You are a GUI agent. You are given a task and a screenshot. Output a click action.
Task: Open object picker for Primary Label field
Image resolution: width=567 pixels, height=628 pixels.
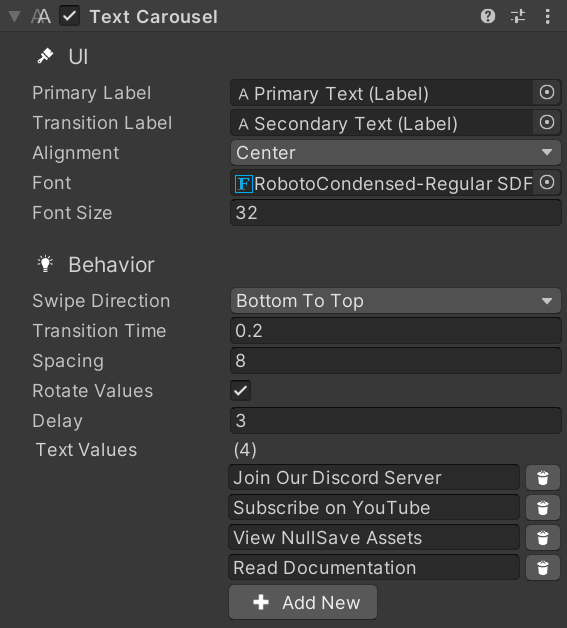pyautogui.click(x=547, y=93)
